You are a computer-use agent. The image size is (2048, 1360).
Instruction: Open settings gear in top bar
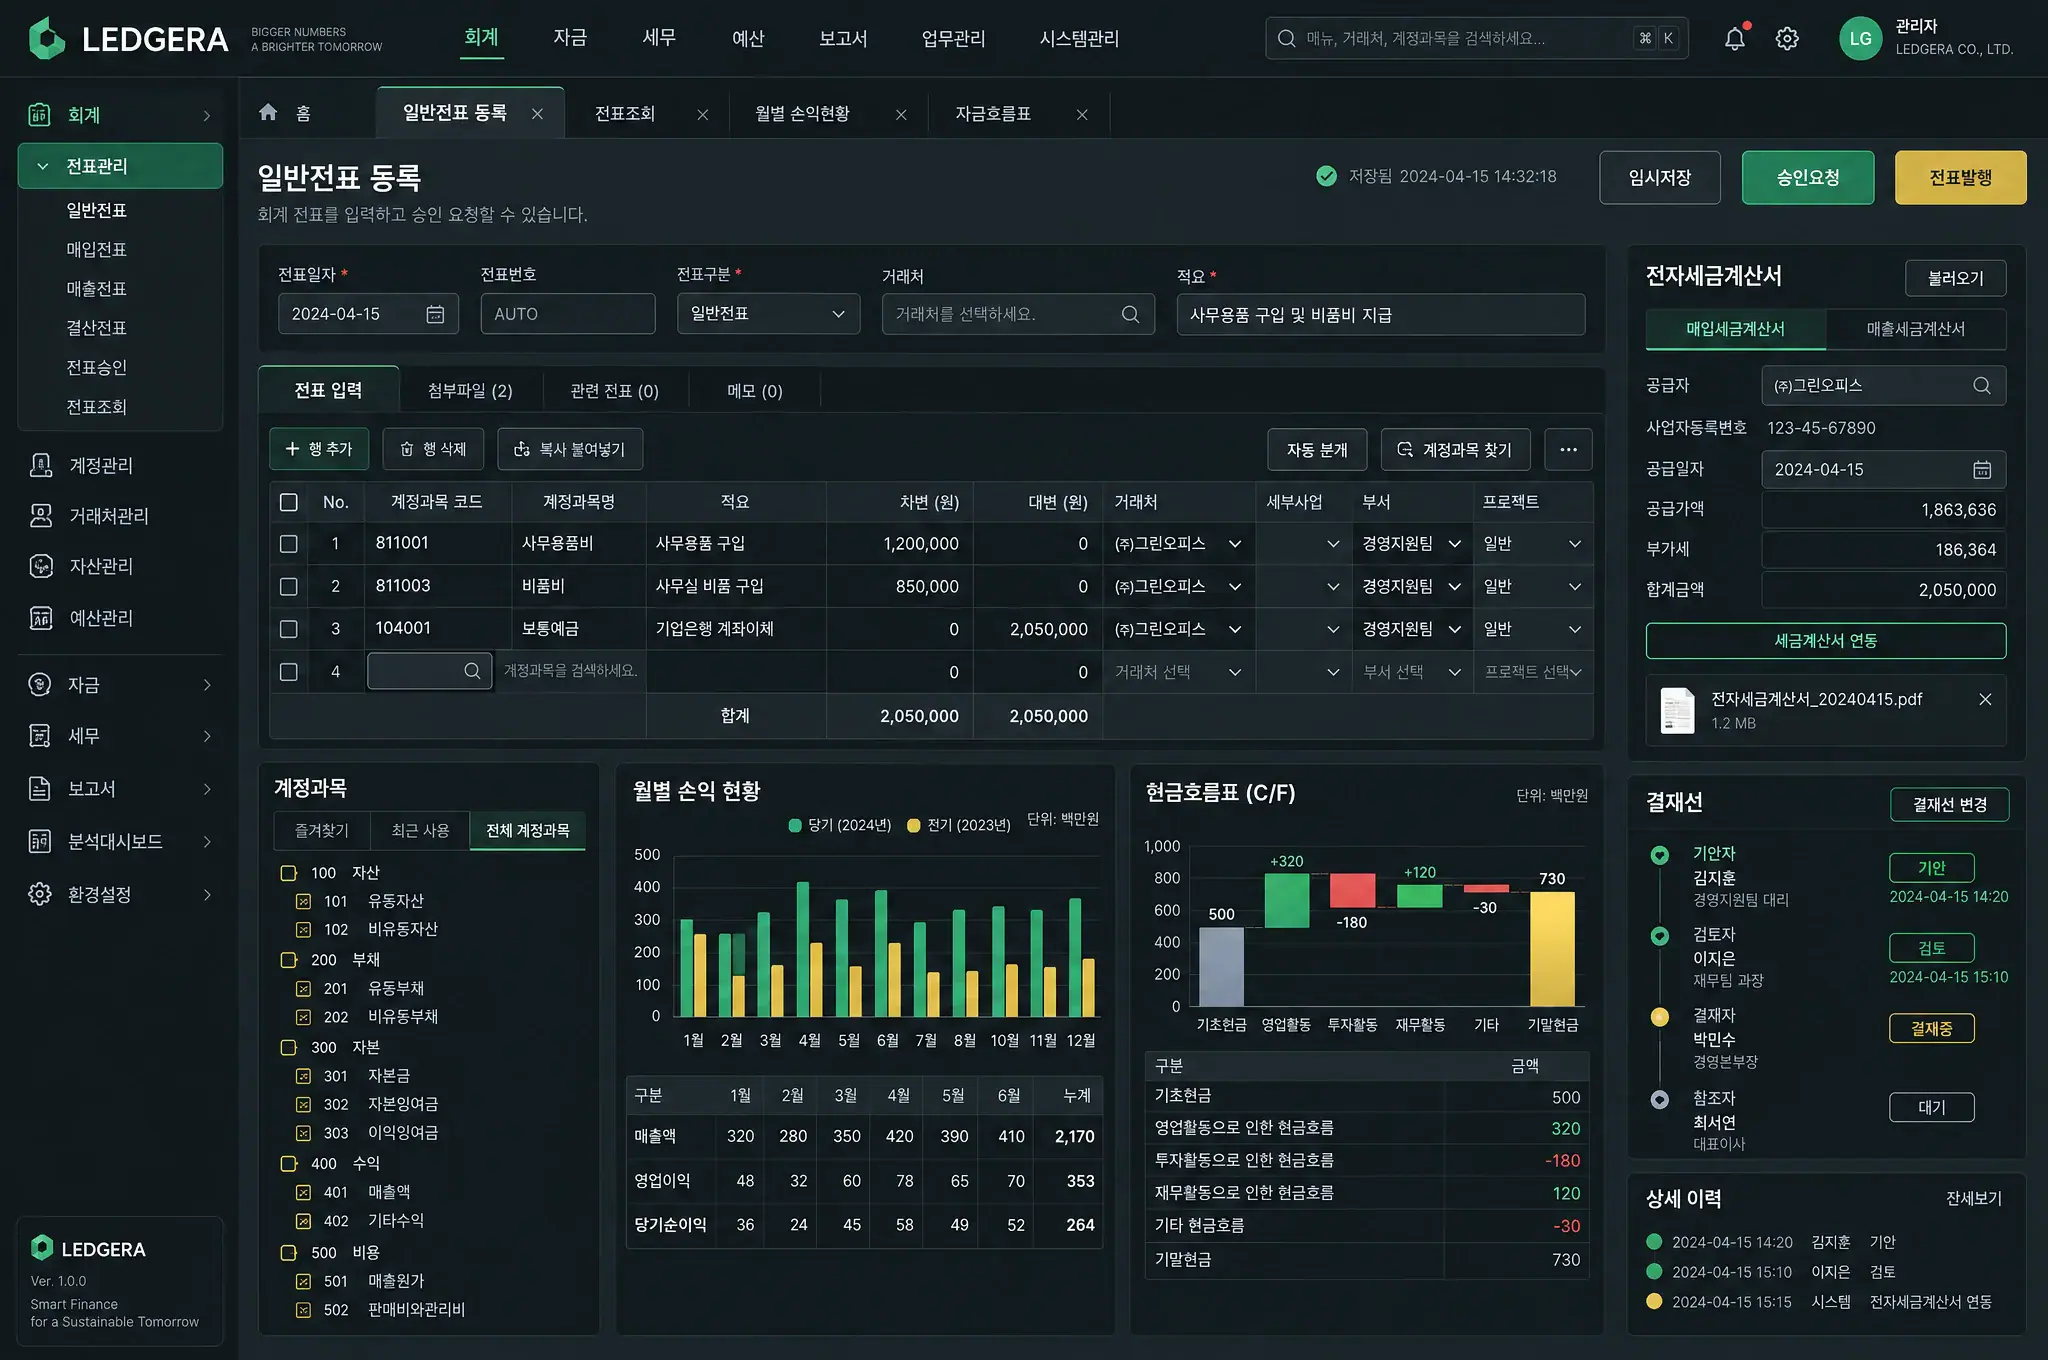1787,39
